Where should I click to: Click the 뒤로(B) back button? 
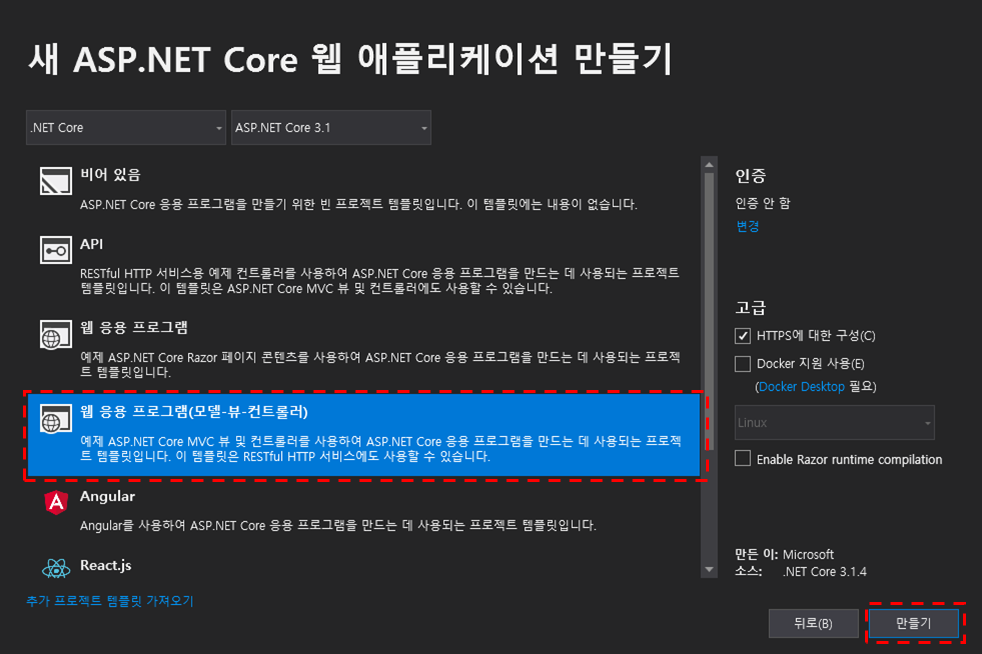point(814,623)
